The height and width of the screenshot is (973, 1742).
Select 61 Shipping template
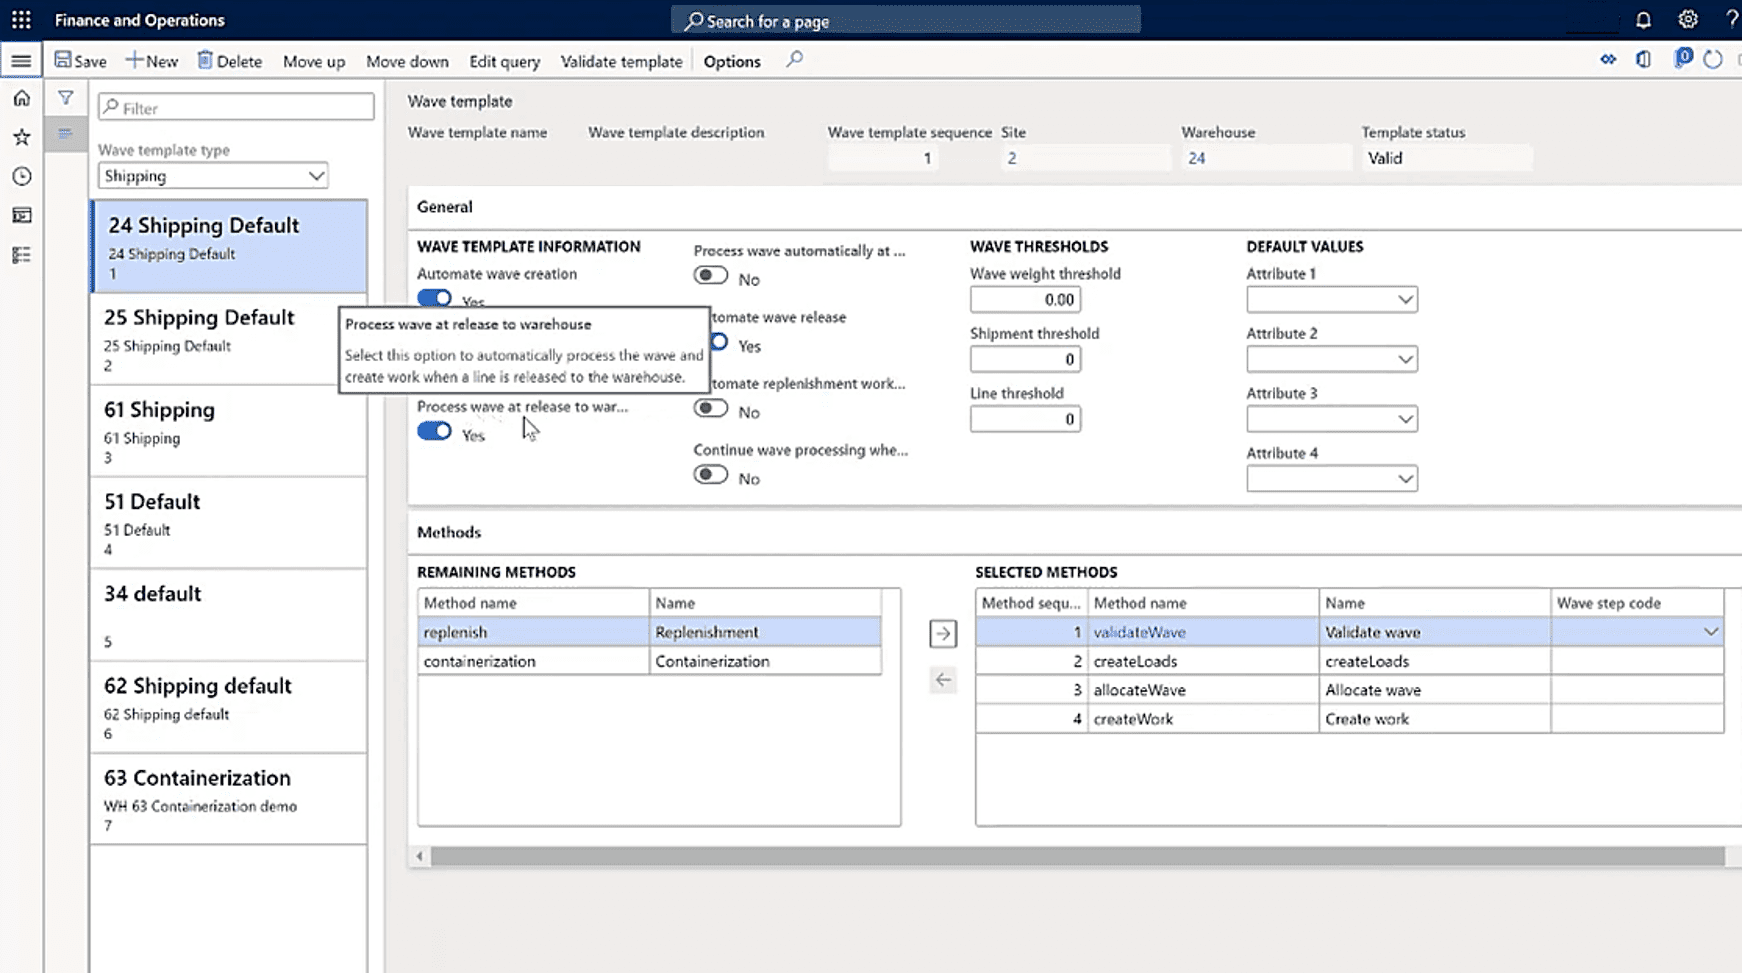coord(229,431)
